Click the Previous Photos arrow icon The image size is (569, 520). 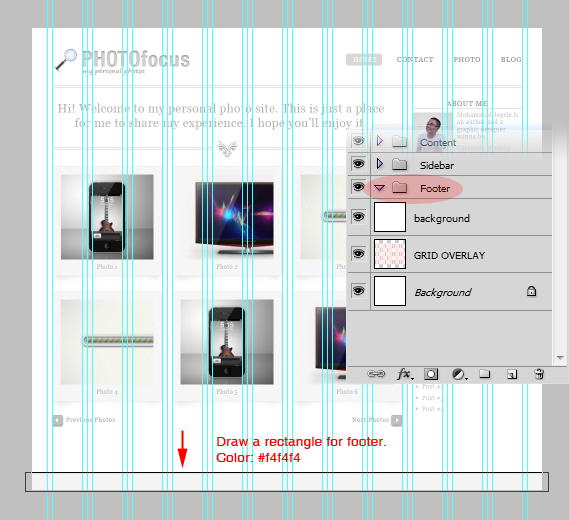58,420
